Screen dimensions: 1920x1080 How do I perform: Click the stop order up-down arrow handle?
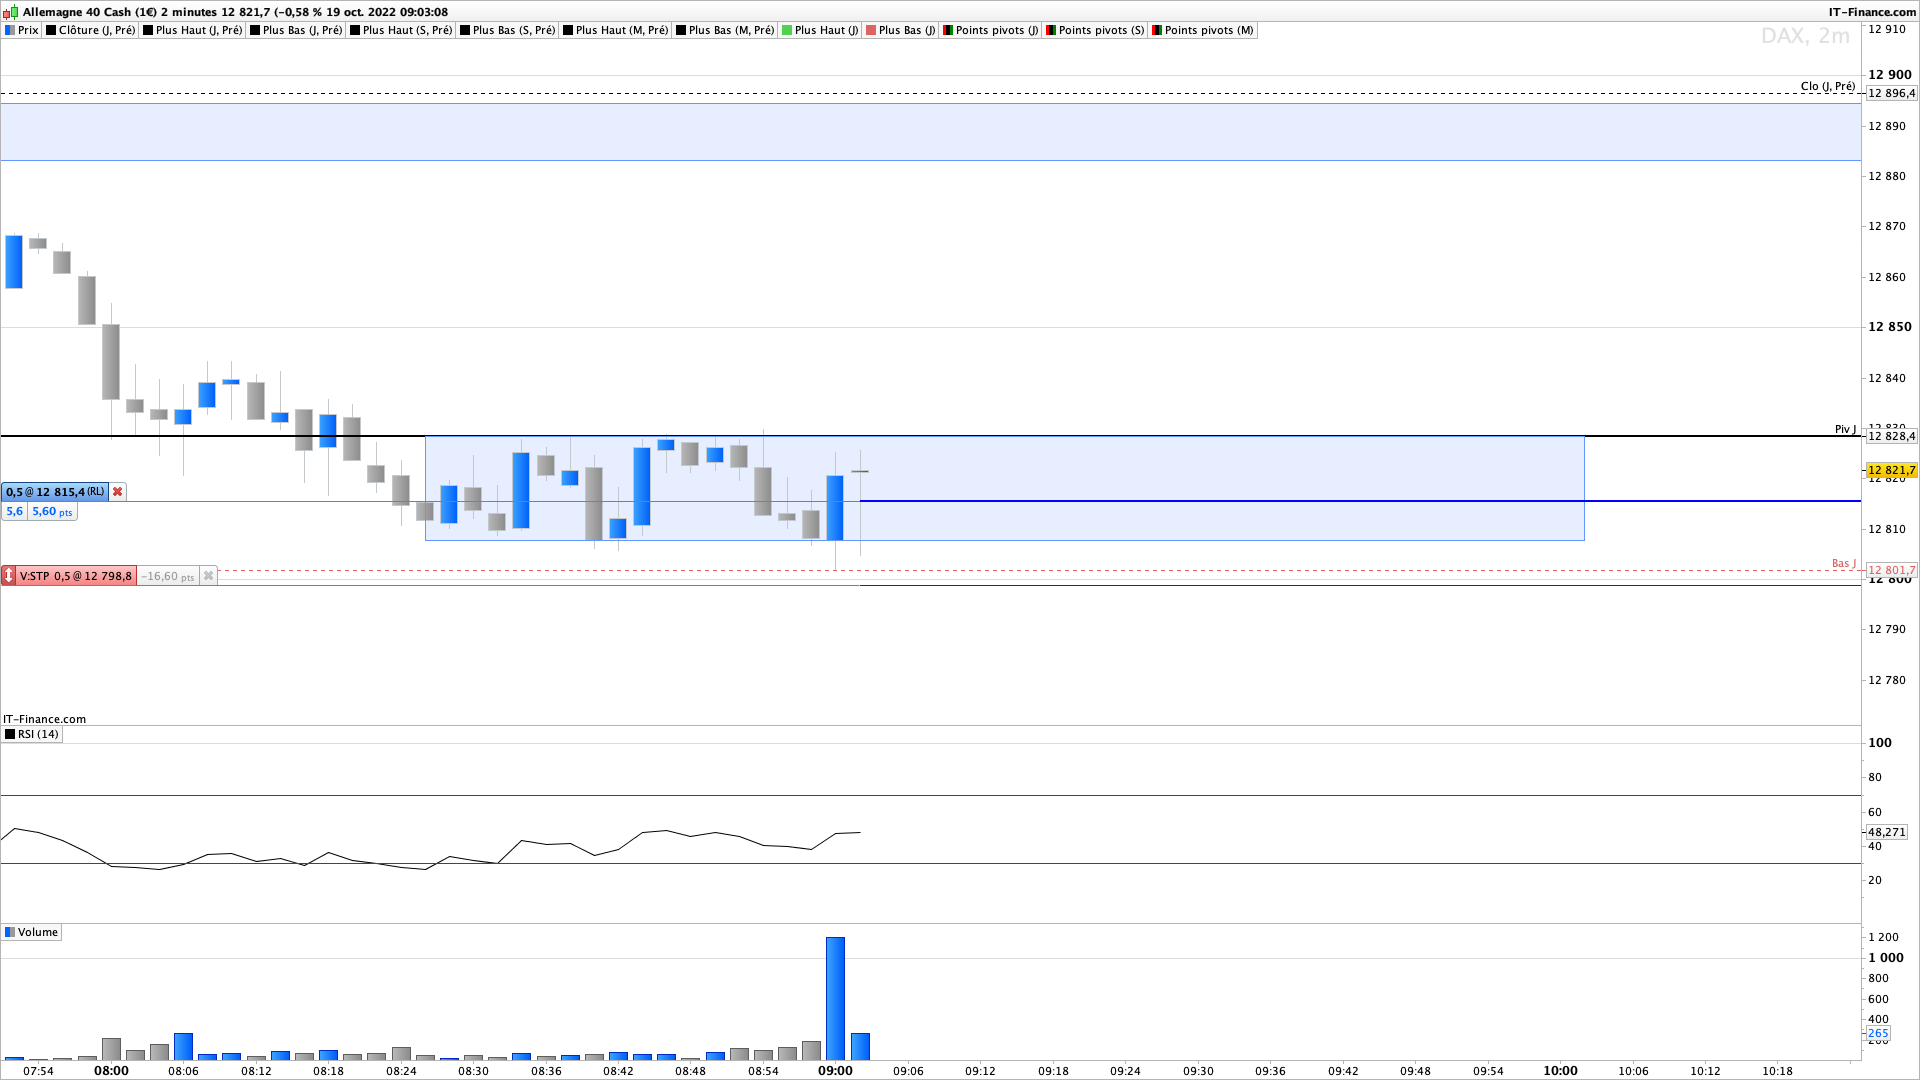pos(9,576)
